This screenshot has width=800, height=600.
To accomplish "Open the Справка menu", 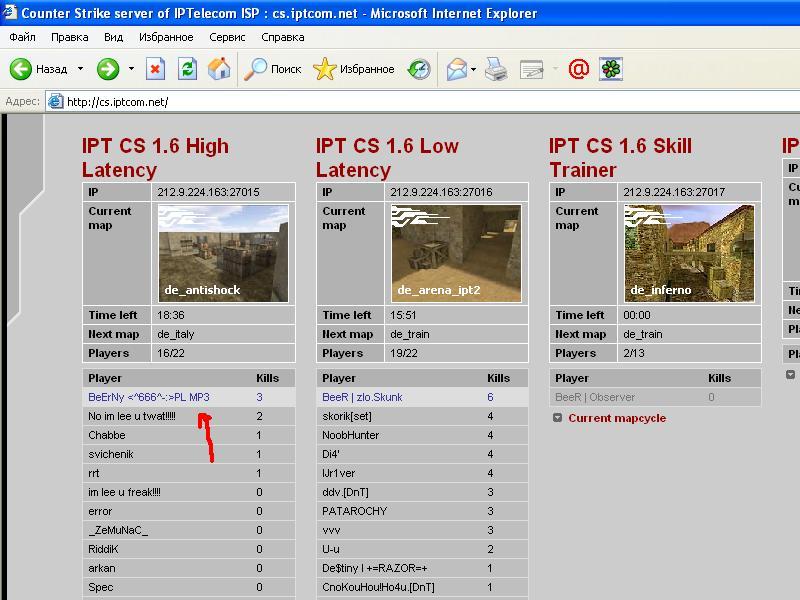I will tap(283, 37).
